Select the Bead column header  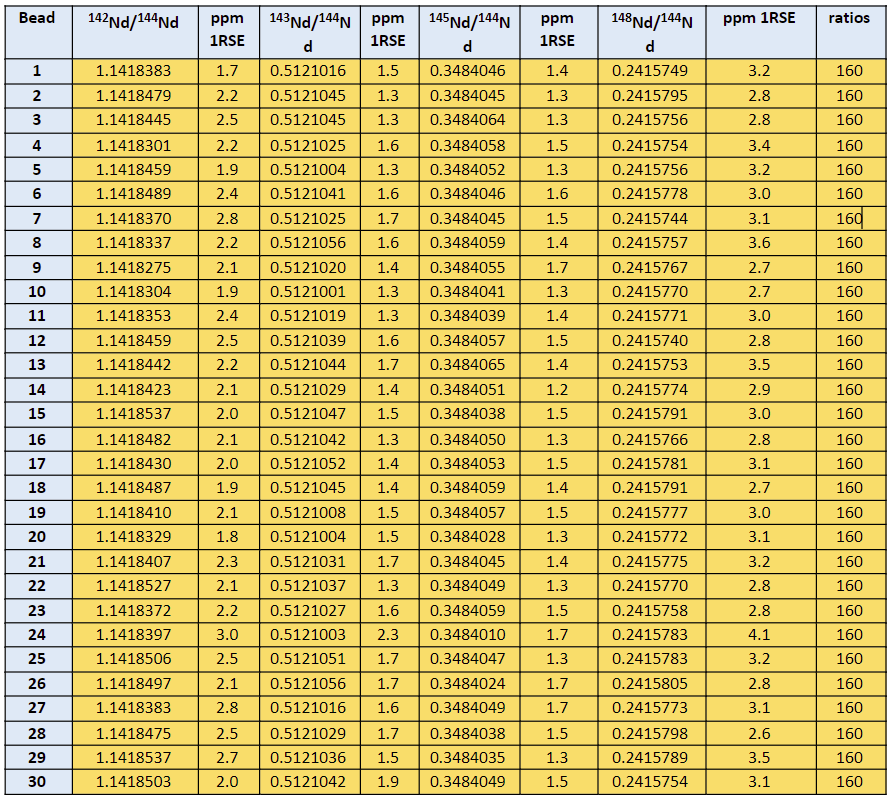(38, 32)
